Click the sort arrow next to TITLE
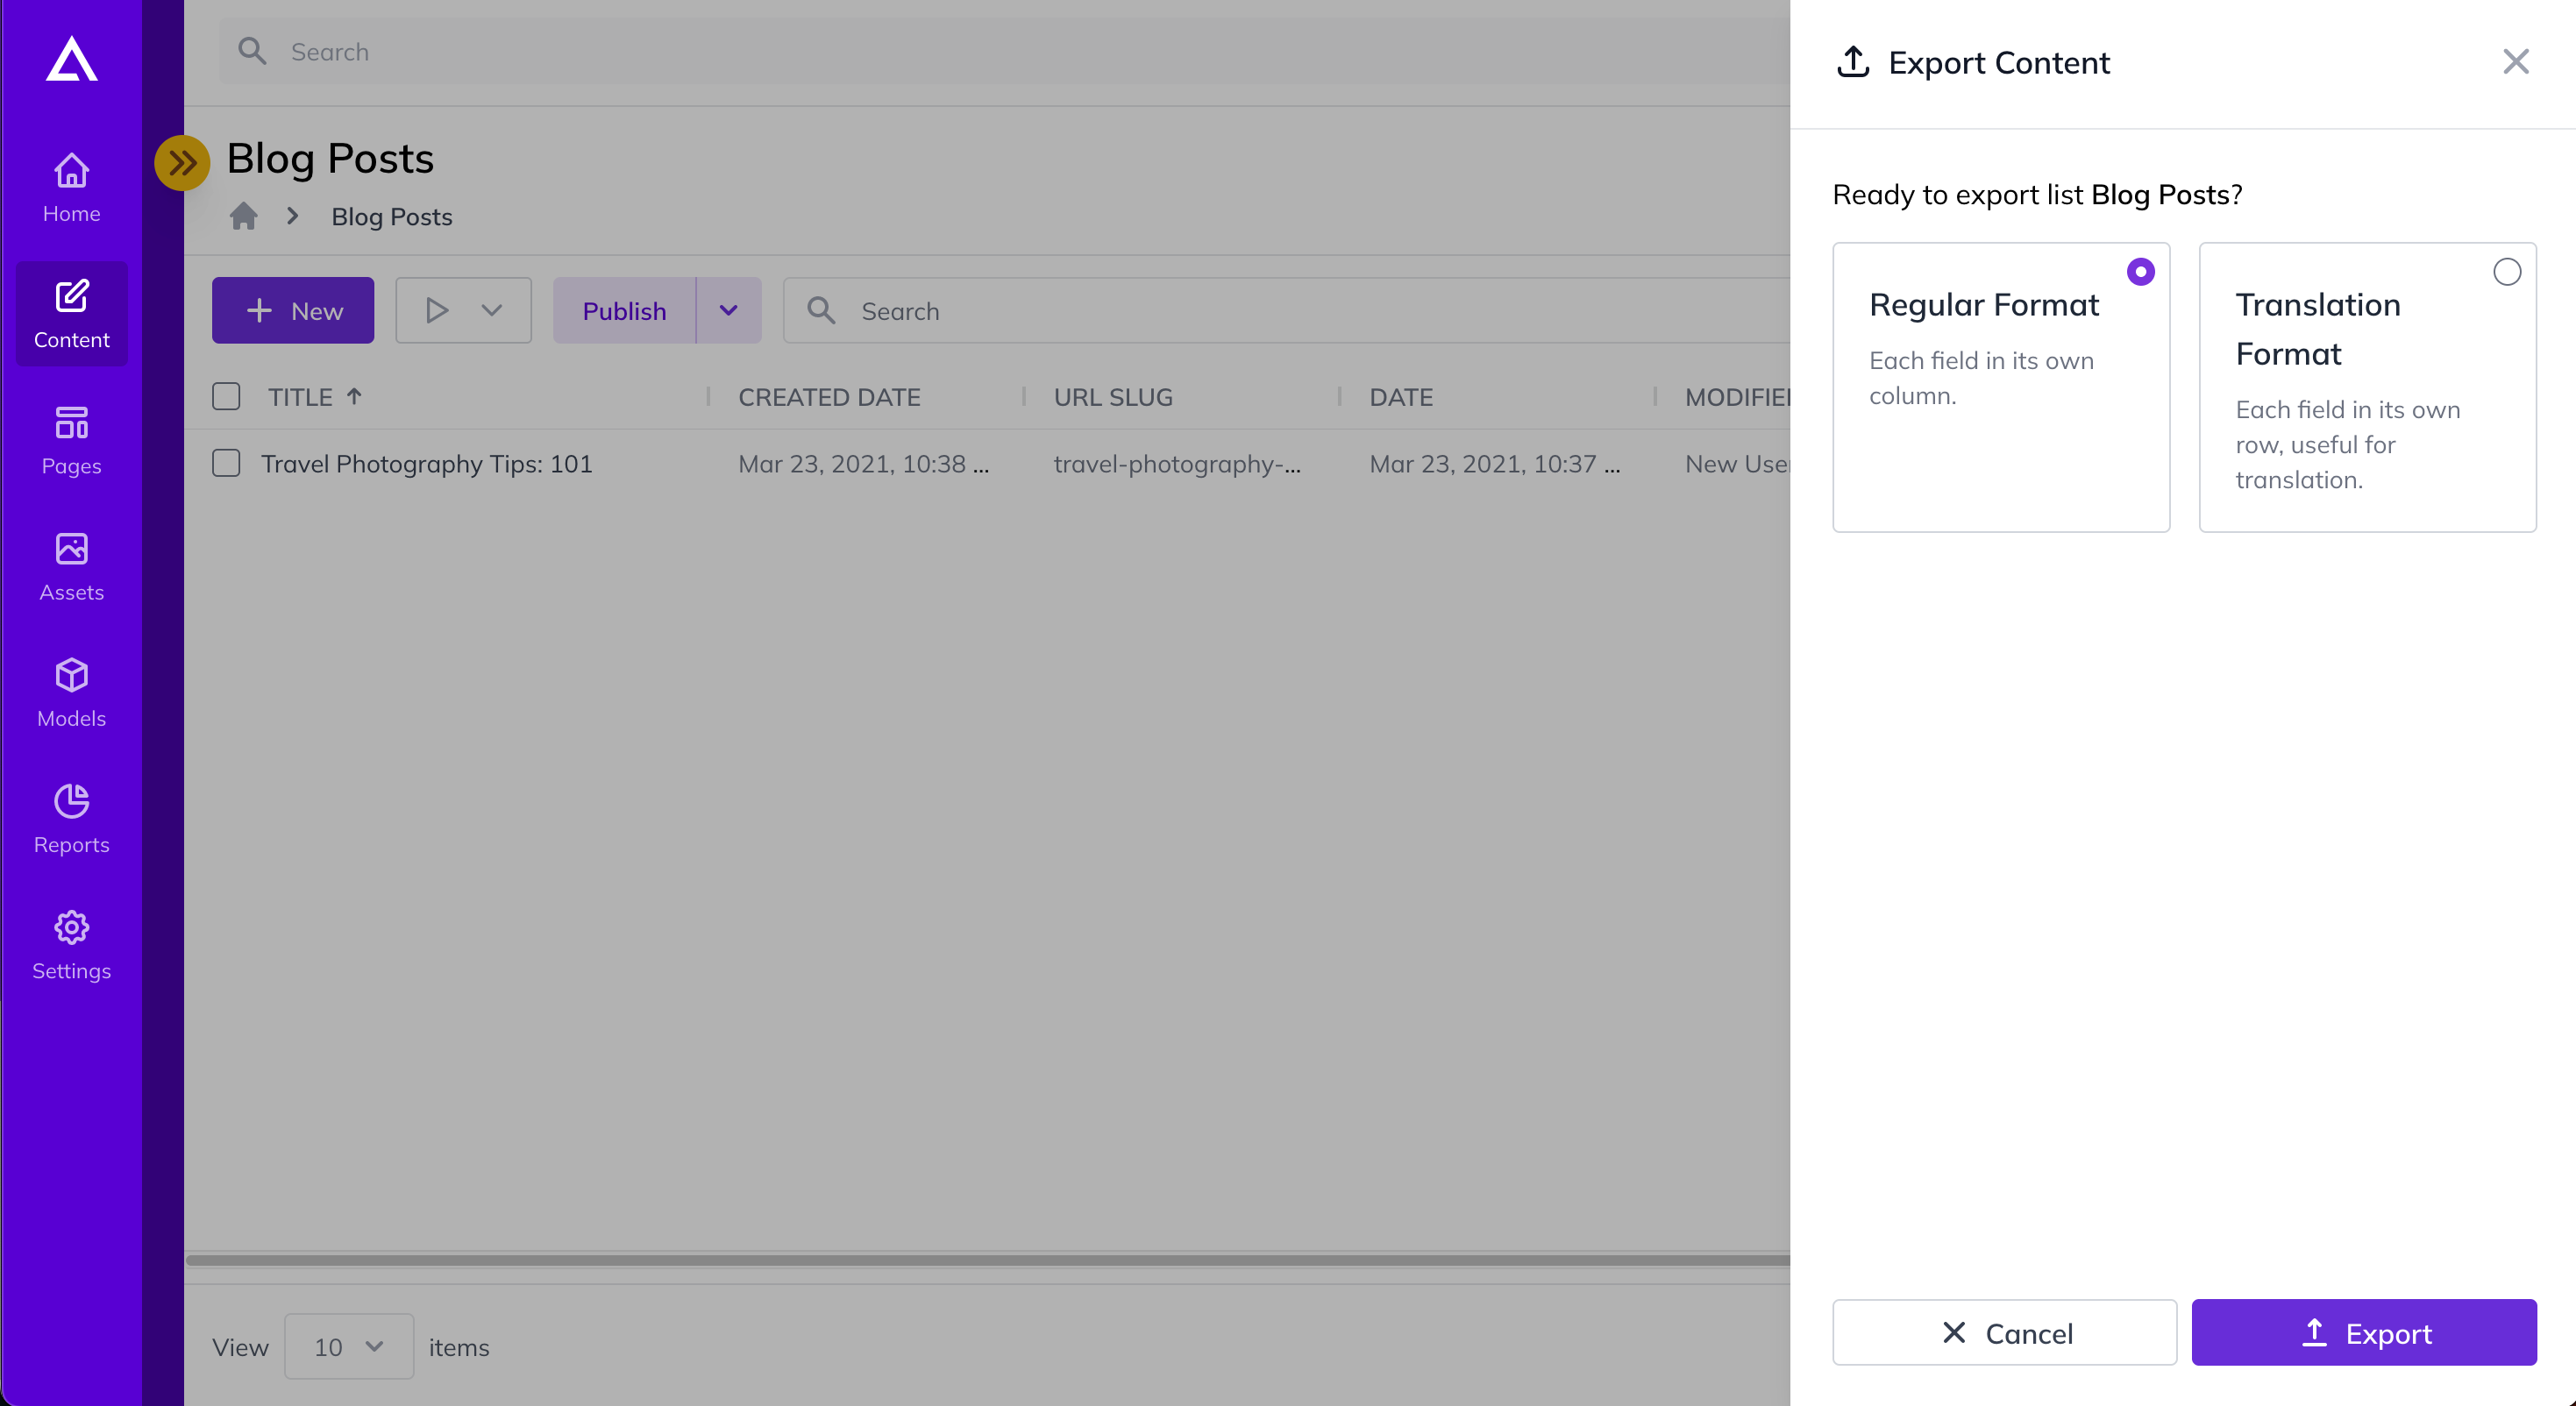This screenshot has width=2576, height=1406. coord(354,397)
